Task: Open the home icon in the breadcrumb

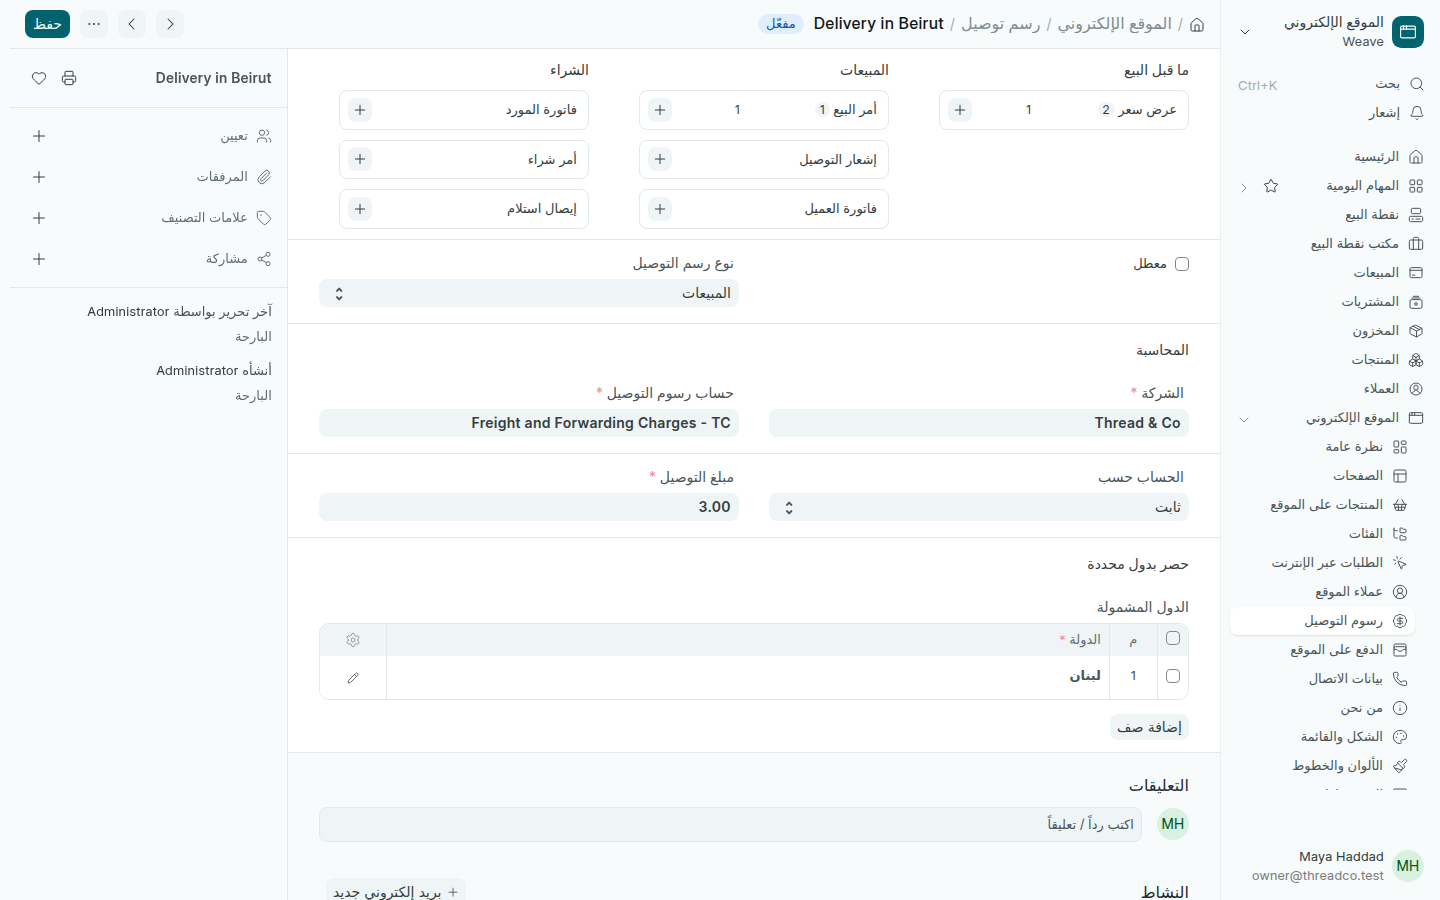Action: coord(1197,24)
